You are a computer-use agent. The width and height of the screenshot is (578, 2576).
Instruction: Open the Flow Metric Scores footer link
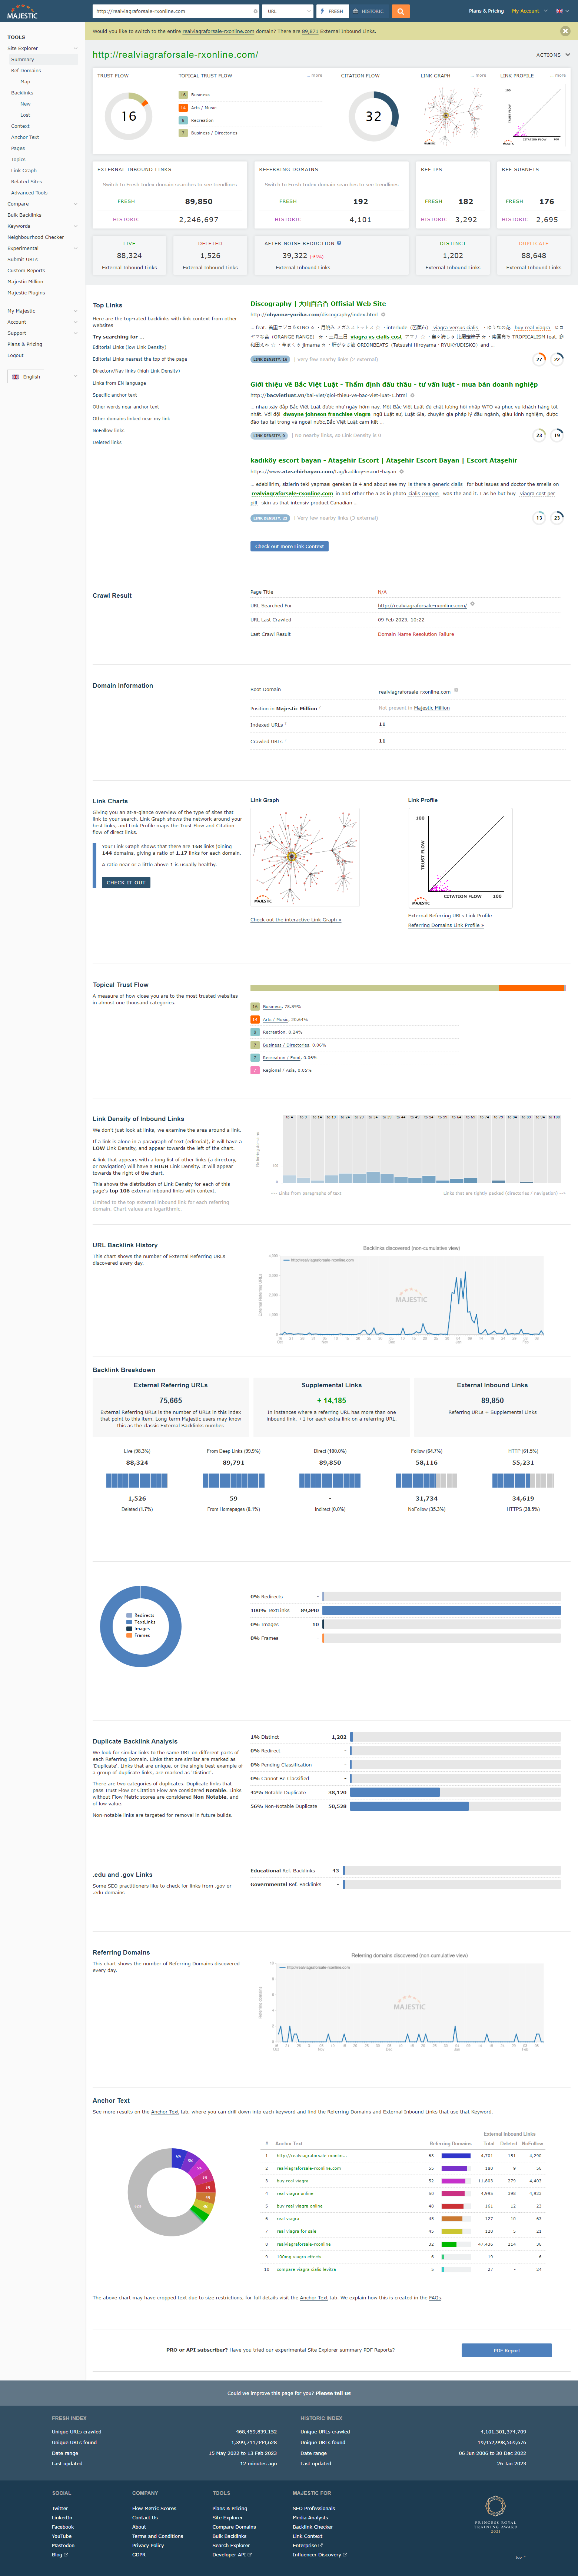click(154, 2508)
